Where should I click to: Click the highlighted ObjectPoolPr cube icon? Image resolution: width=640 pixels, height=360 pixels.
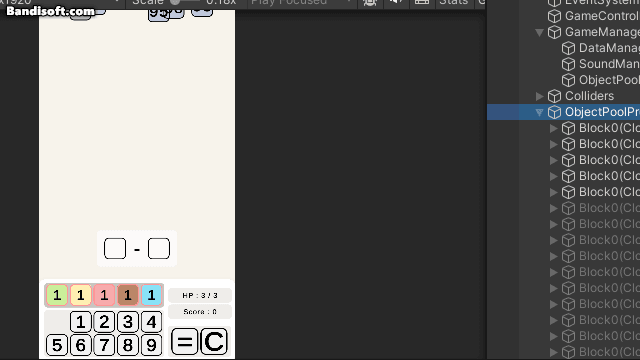554,112
